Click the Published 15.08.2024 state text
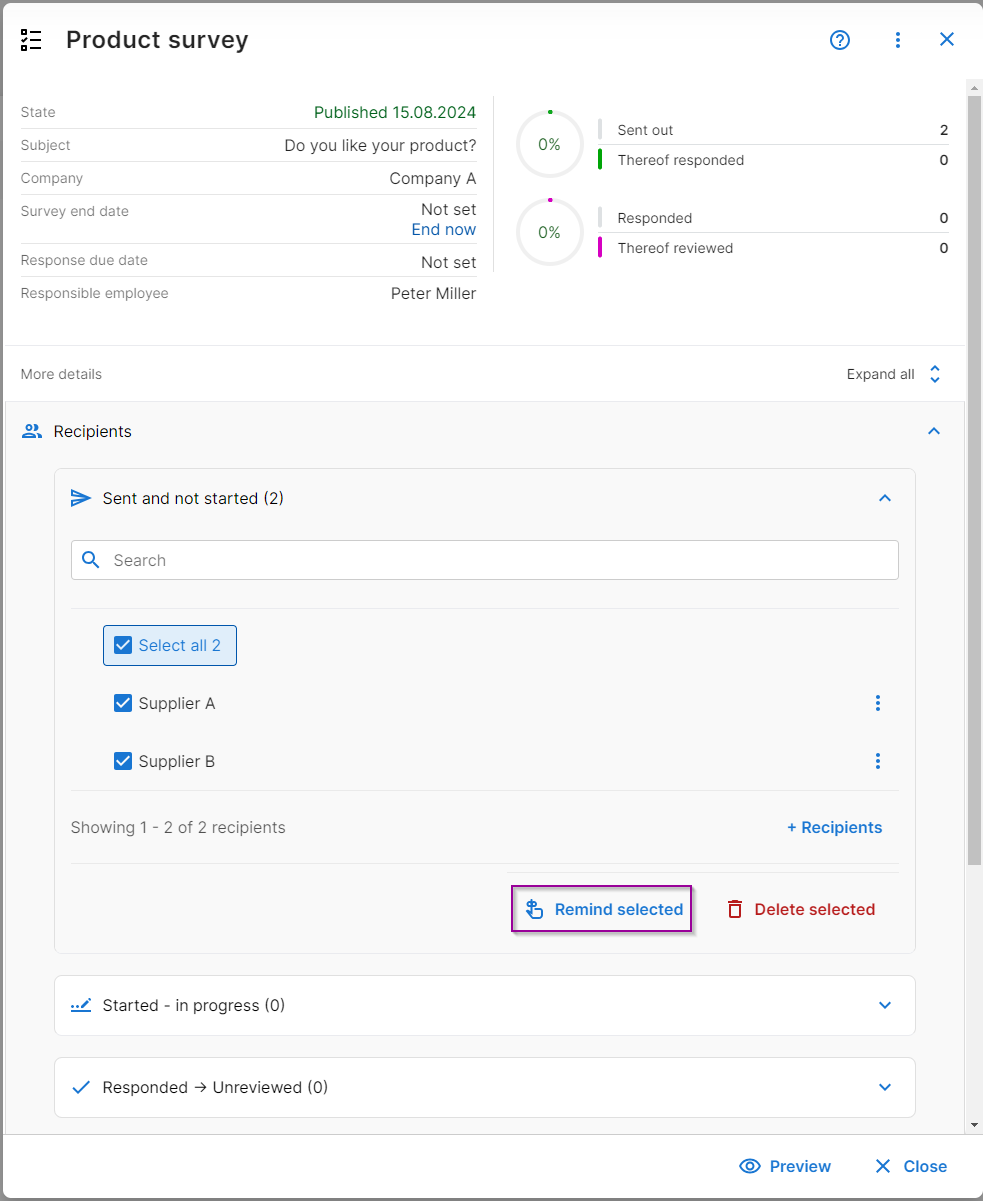Viewport: 983px width, 1201px height. 395,112
